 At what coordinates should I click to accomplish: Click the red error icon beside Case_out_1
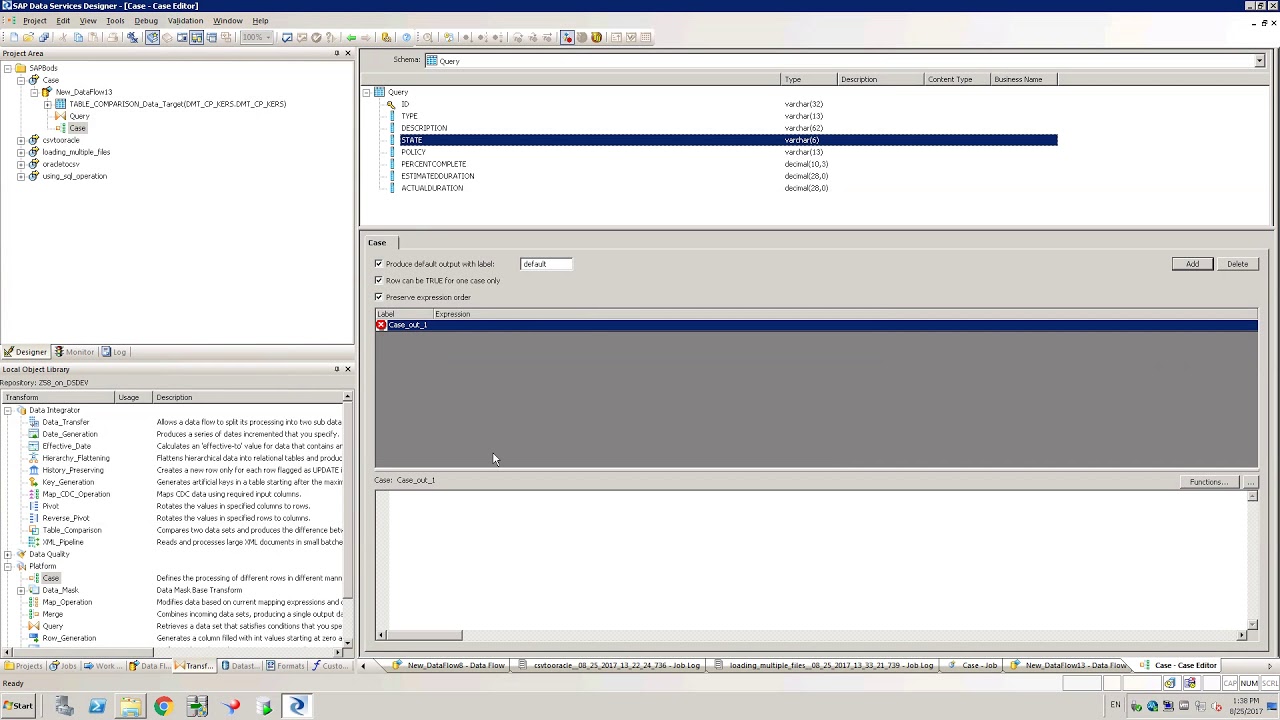[381, 325]
